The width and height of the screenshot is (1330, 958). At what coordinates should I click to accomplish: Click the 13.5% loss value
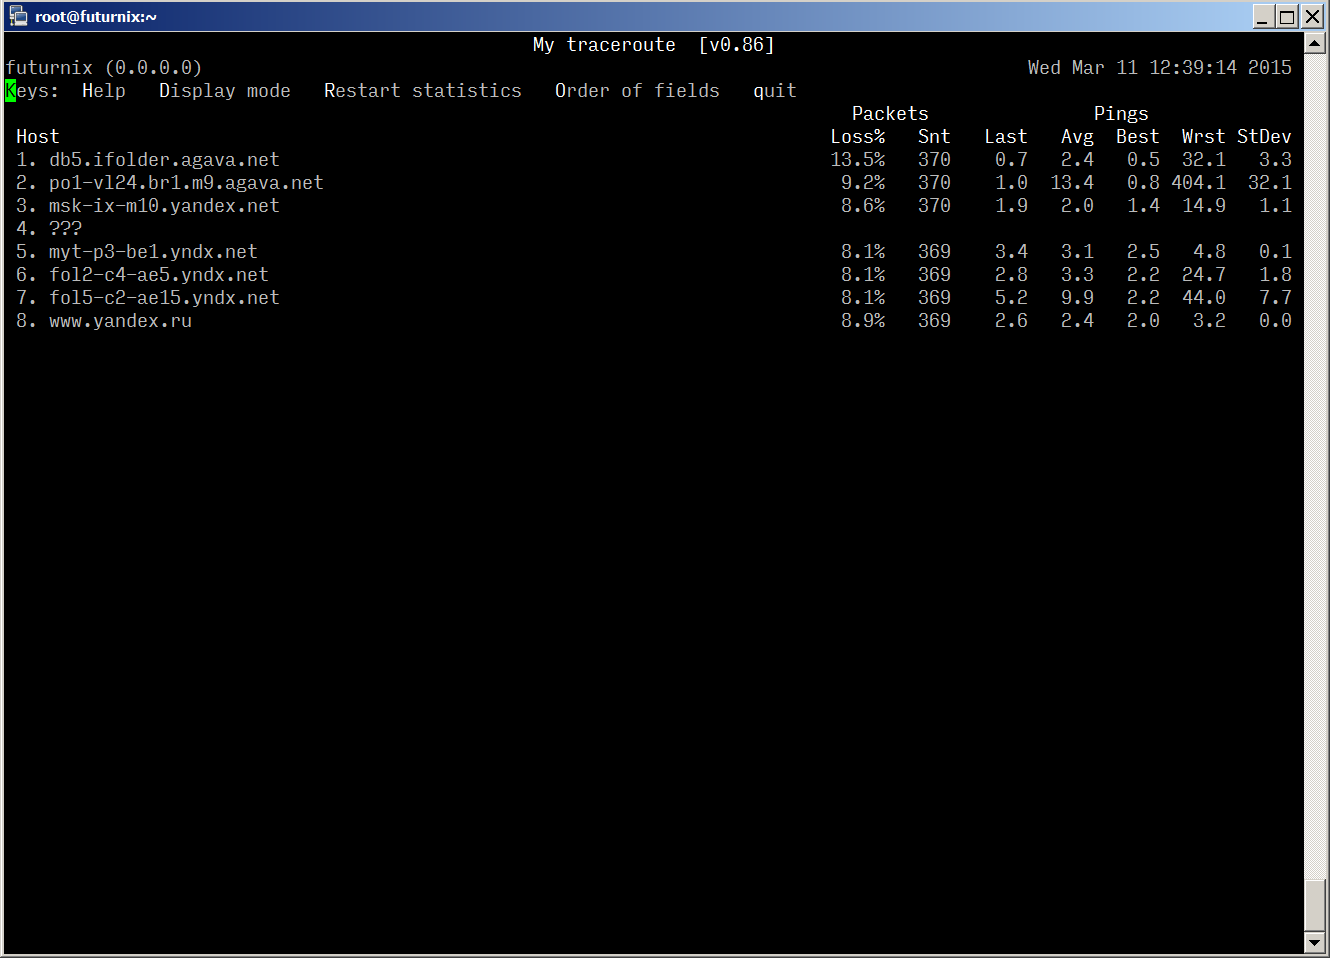858,160
